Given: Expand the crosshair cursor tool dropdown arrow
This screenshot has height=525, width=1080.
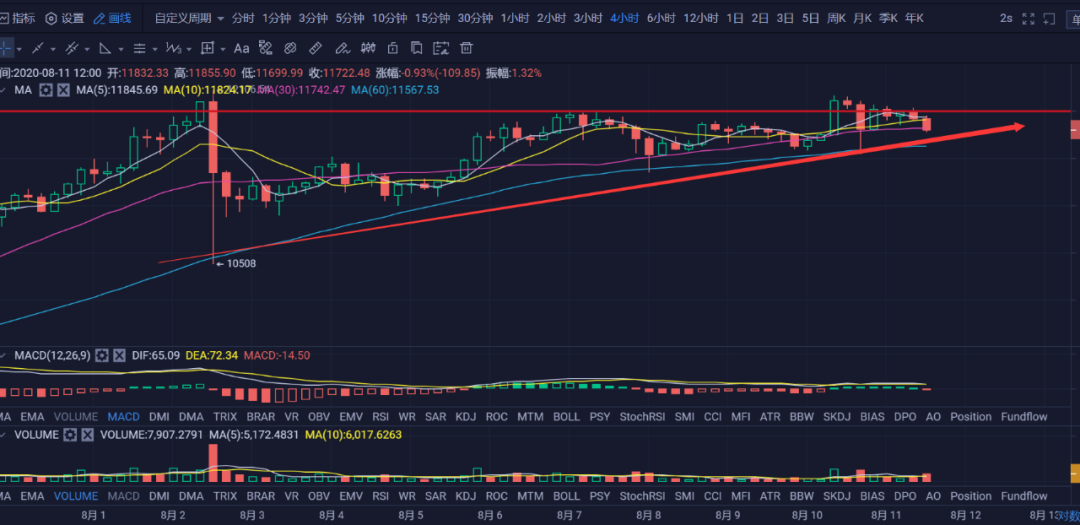Looking at the screenshot, I should 20,48.
